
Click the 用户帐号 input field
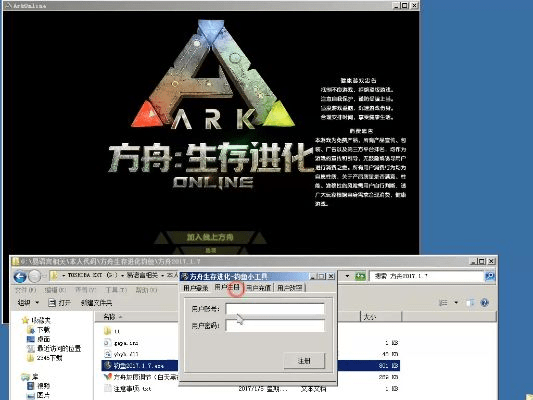[275, 309]
